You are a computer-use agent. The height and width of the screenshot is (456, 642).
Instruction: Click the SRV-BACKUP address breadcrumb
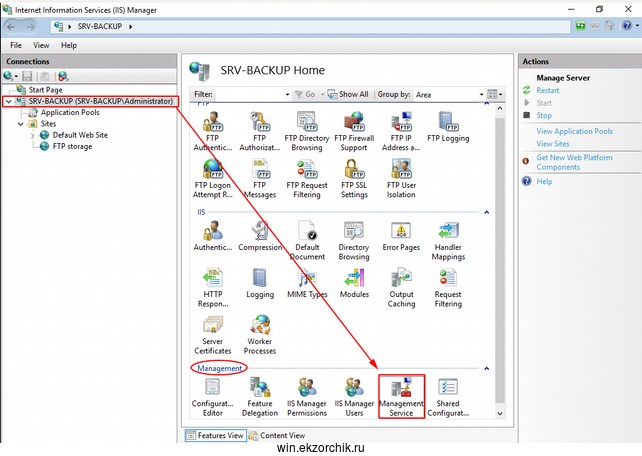(99, 26)
